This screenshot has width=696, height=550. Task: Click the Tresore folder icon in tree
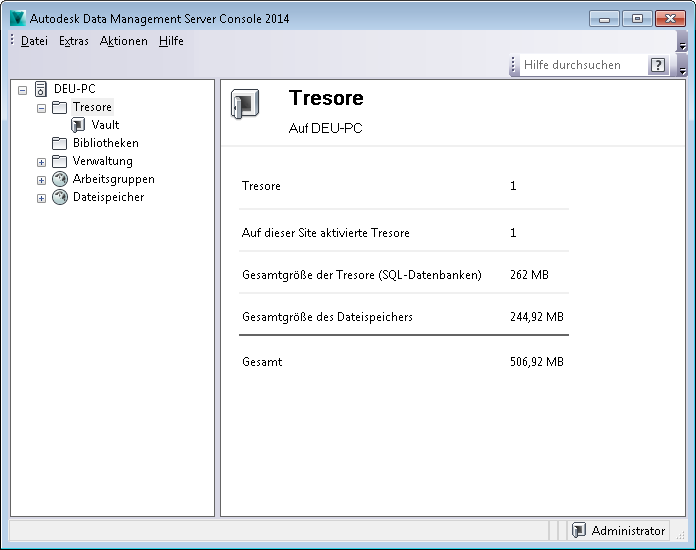[x=59, y=107]
